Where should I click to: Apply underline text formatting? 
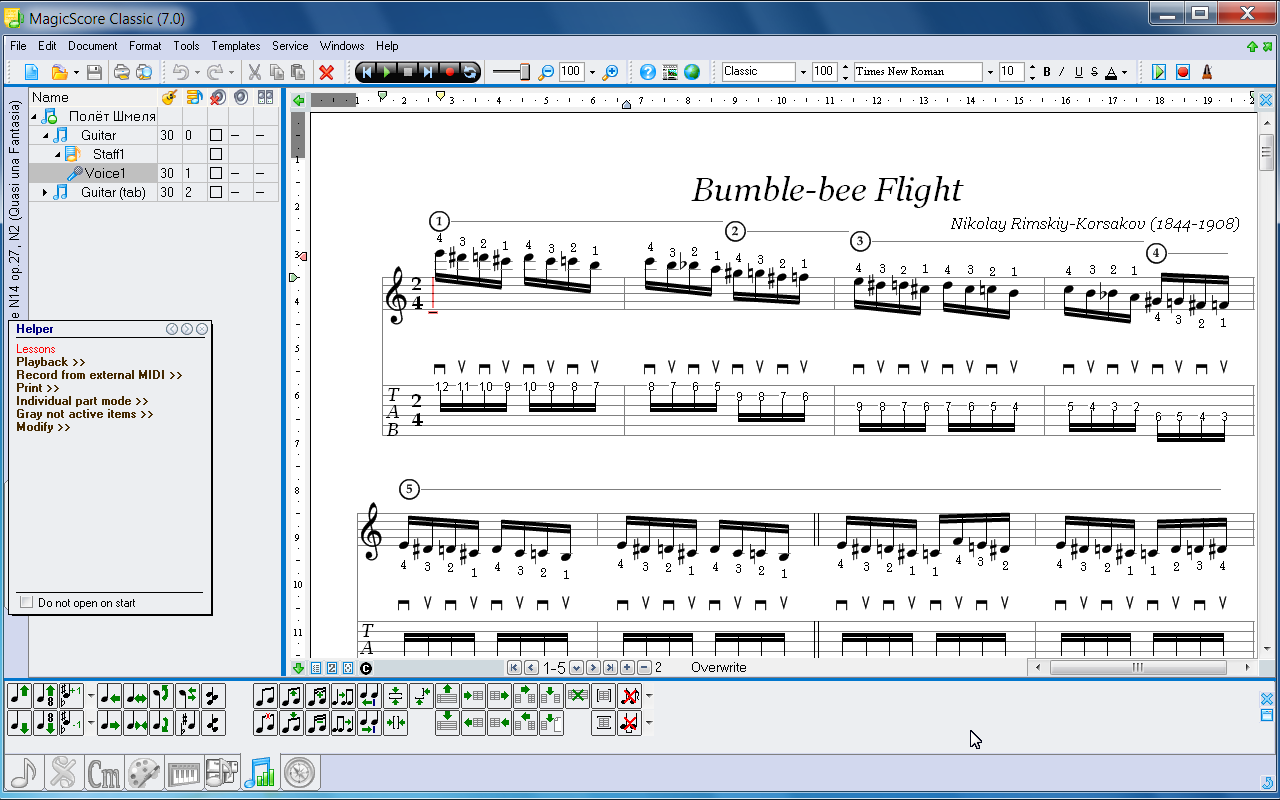[x=1078, y=72]
